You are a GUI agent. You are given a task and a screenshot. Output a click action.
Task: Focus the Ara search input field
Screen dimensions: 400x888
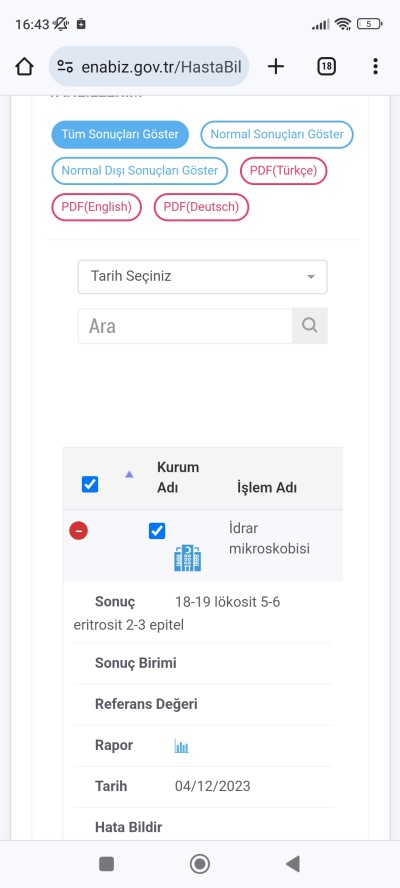coord(185,326)
